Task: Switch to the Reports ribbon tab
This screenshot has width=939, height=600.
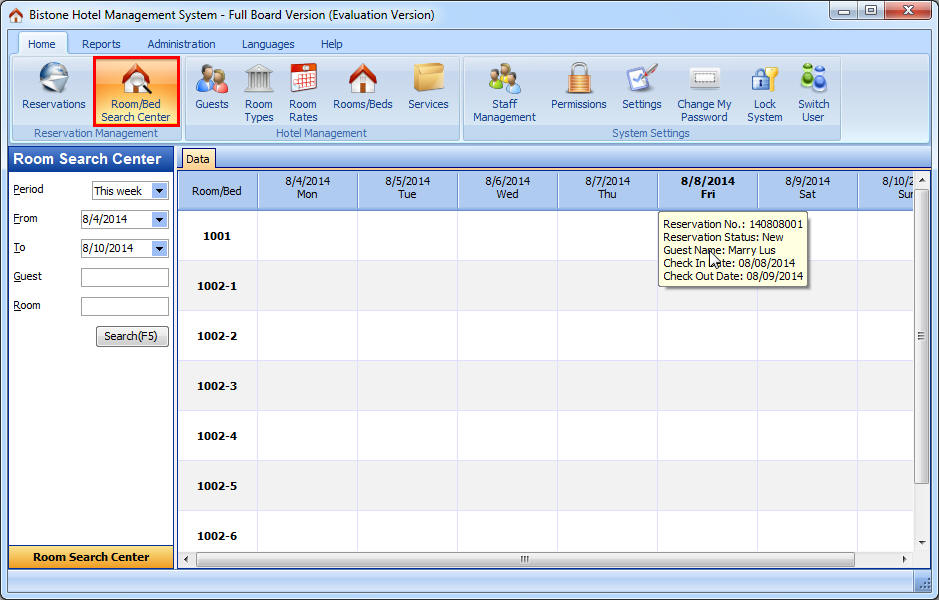Action: (101, 44)
